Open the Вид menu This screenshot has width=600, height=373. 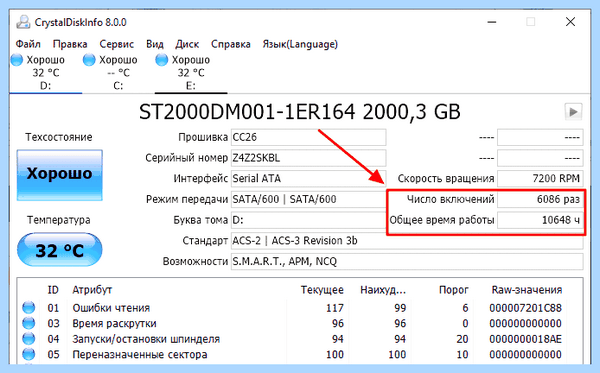pos(155,44)
